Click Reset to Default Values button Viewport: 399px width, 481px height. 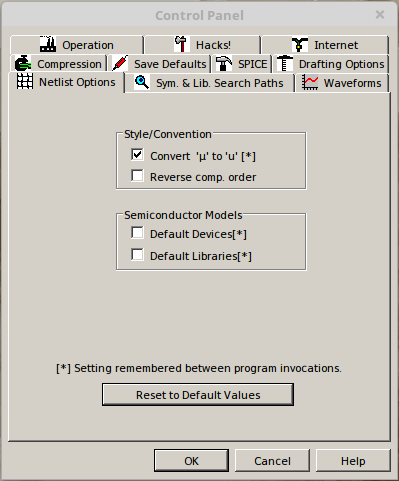(x=198, y=395)
